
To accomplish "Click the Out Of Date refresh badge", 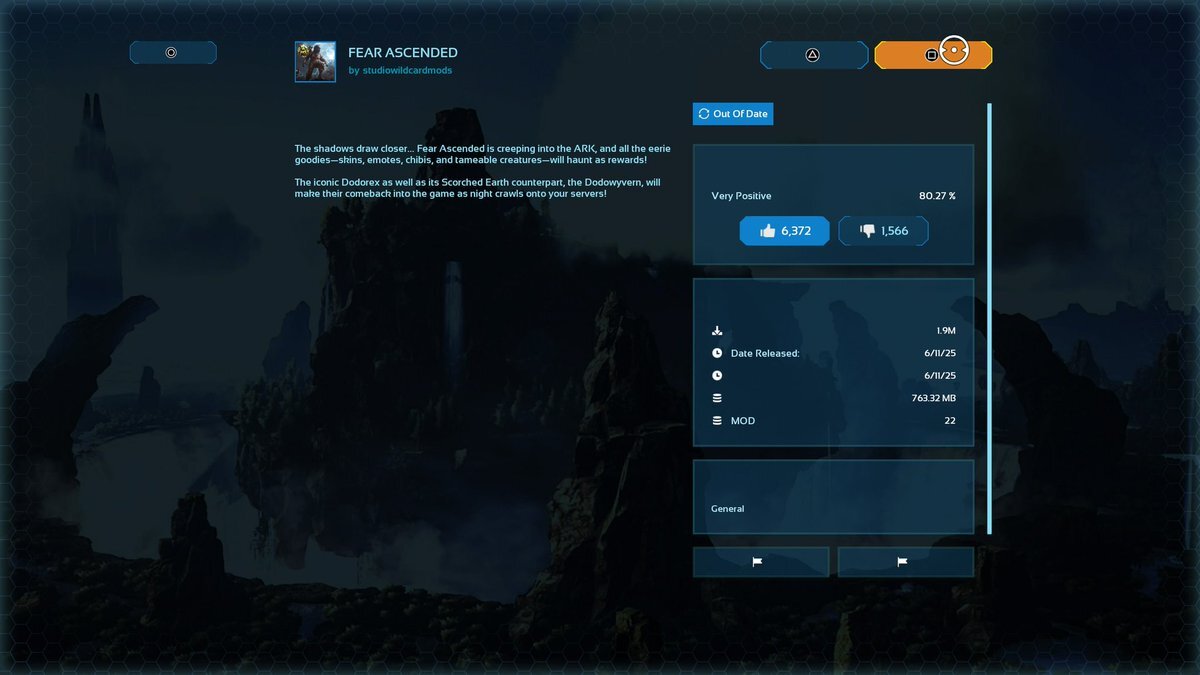I will point(733,114).
